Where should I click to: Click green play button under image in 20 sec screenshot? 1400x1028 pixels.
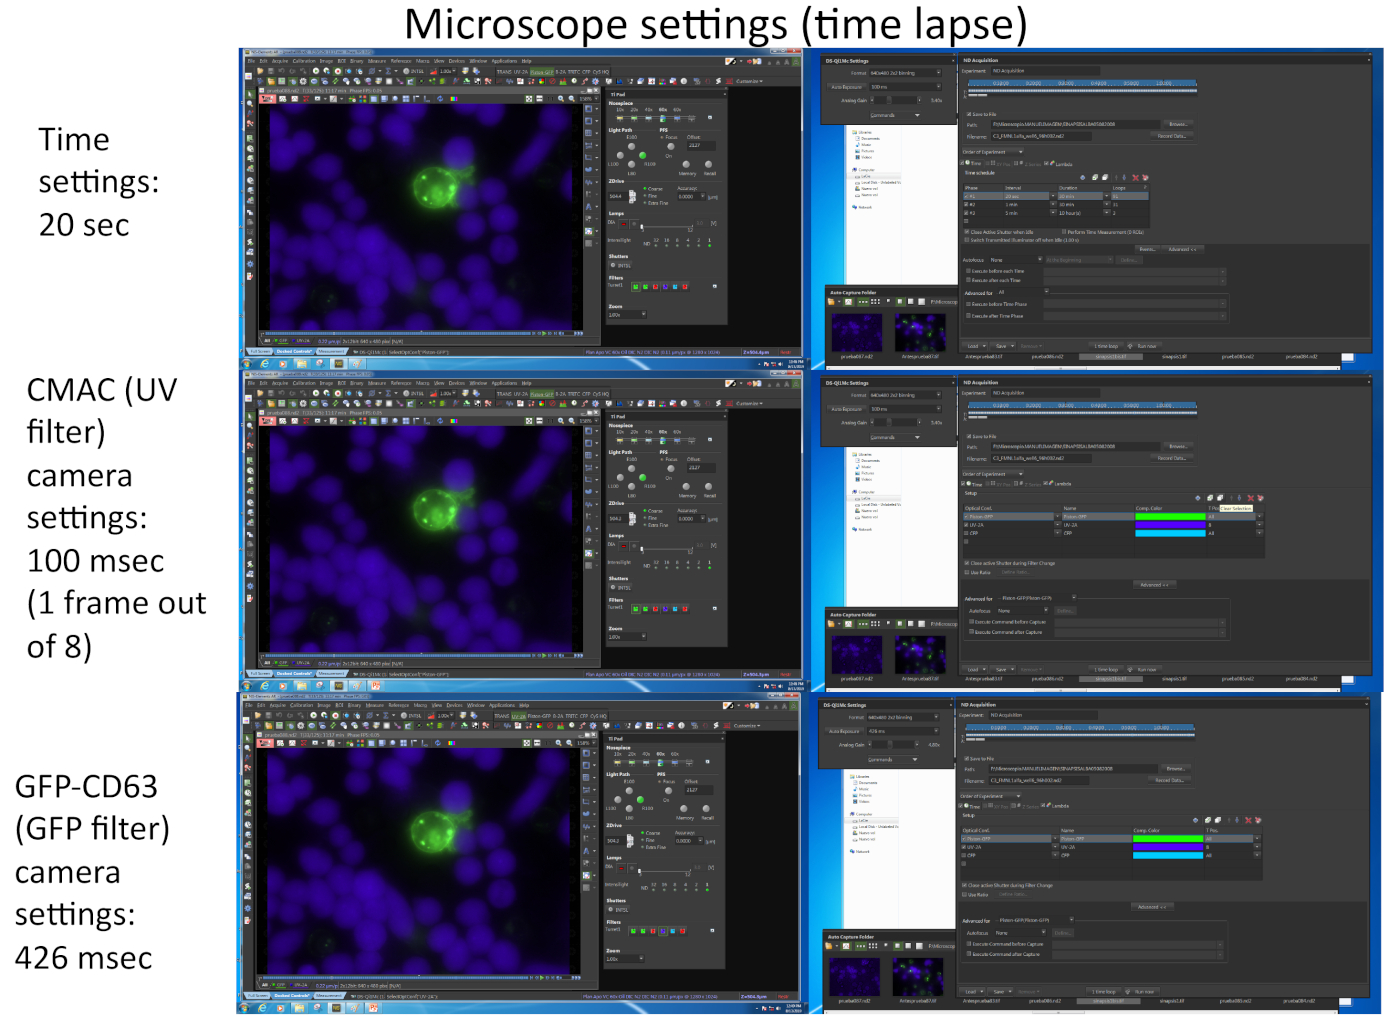coord(545,333)
